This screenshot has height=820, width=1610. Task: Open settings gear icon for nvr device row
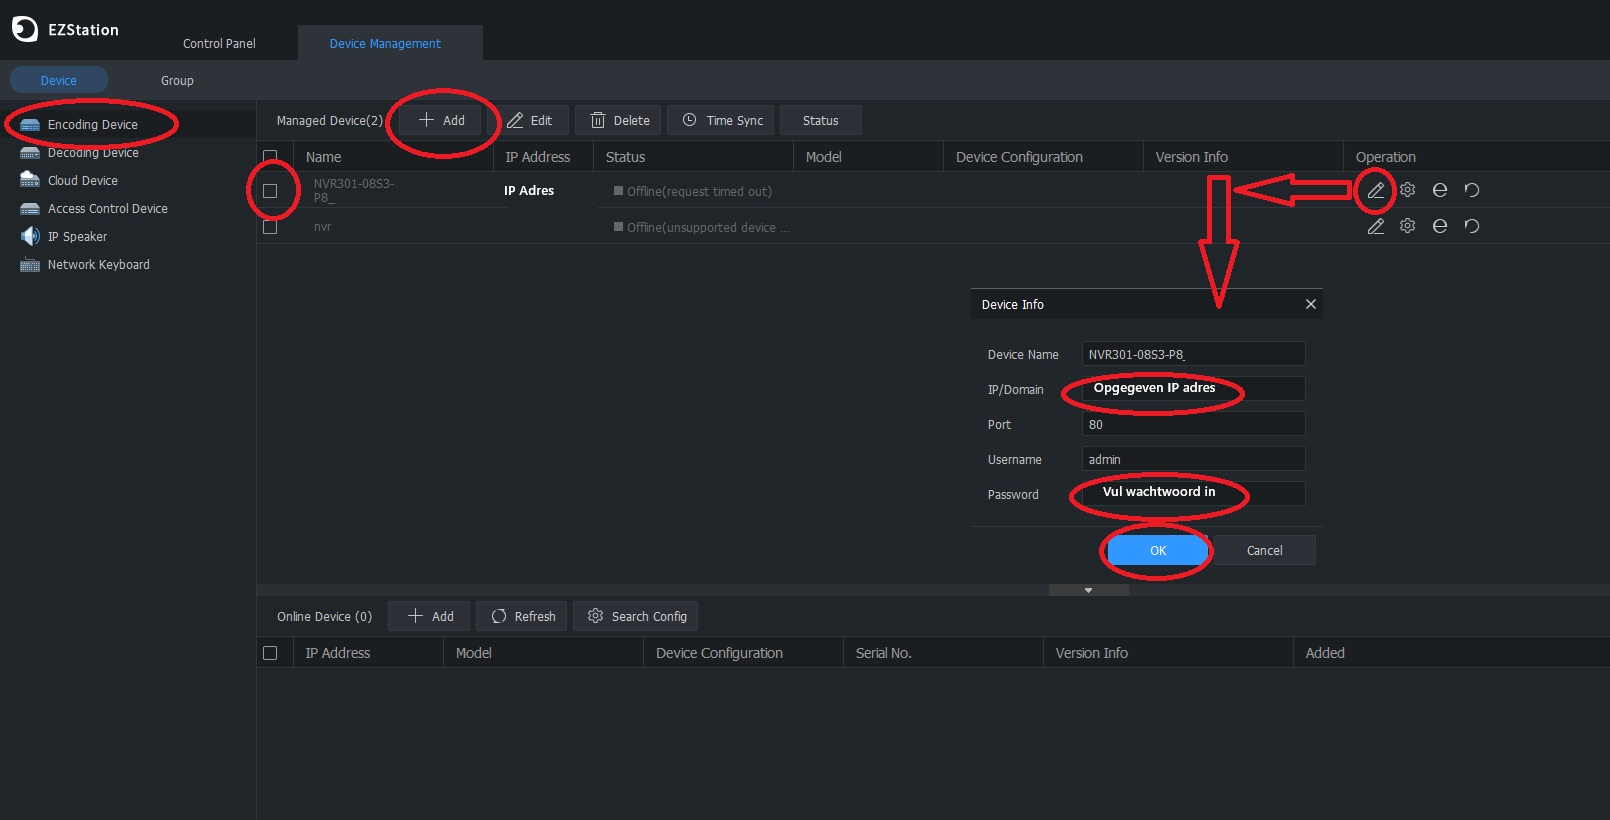point(1407,226)
